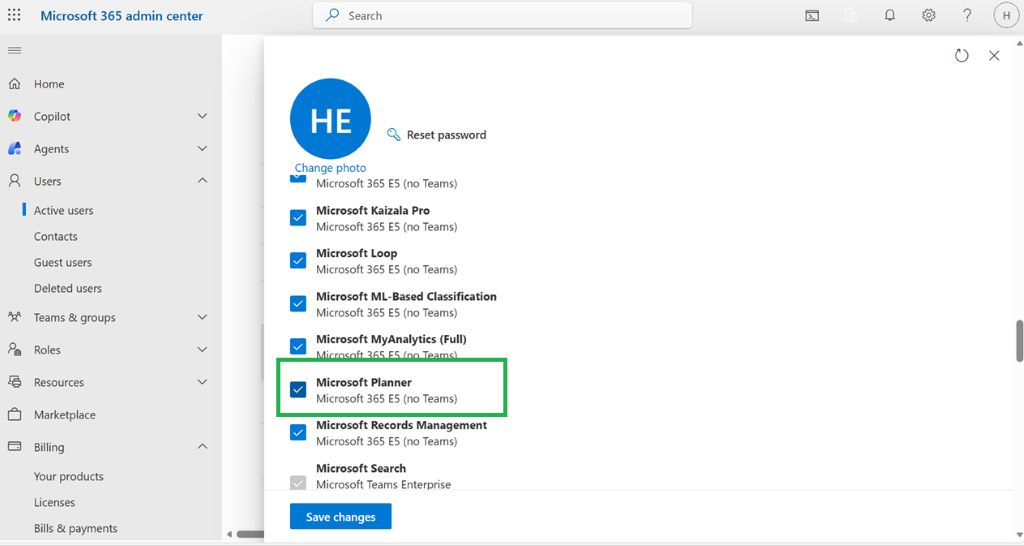
Task: Click the horizontal scrollbar left arrow
Action: coord(229,534)
